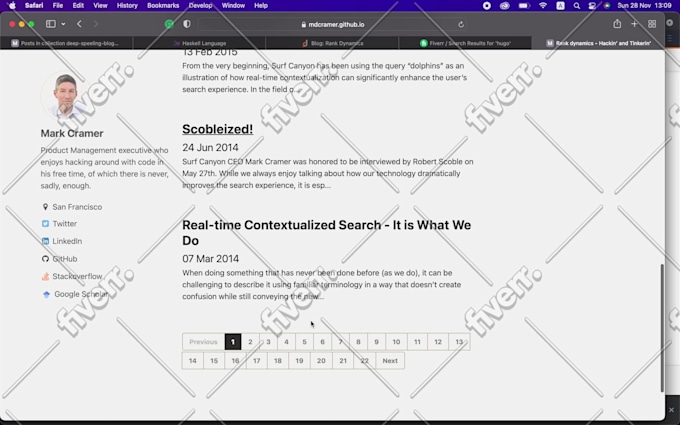Viewport: 680px width, 425px height.
Task: Click the Next pagination button
Action: tap(390, 360)
